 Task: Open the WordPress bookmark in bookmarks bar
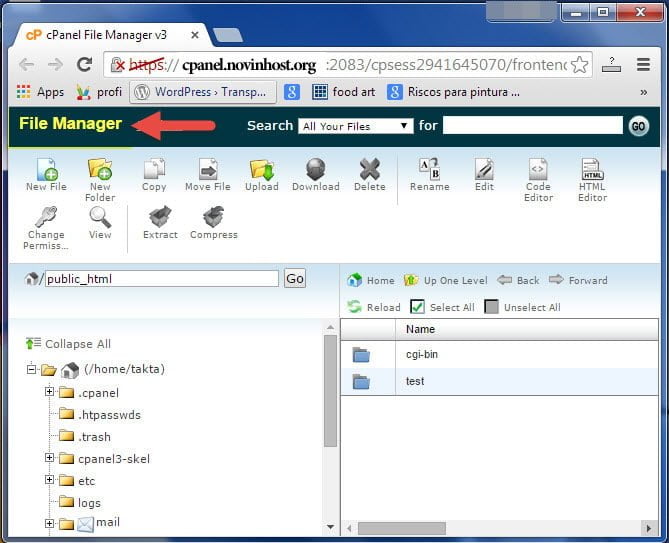click(x=203, y=92)
